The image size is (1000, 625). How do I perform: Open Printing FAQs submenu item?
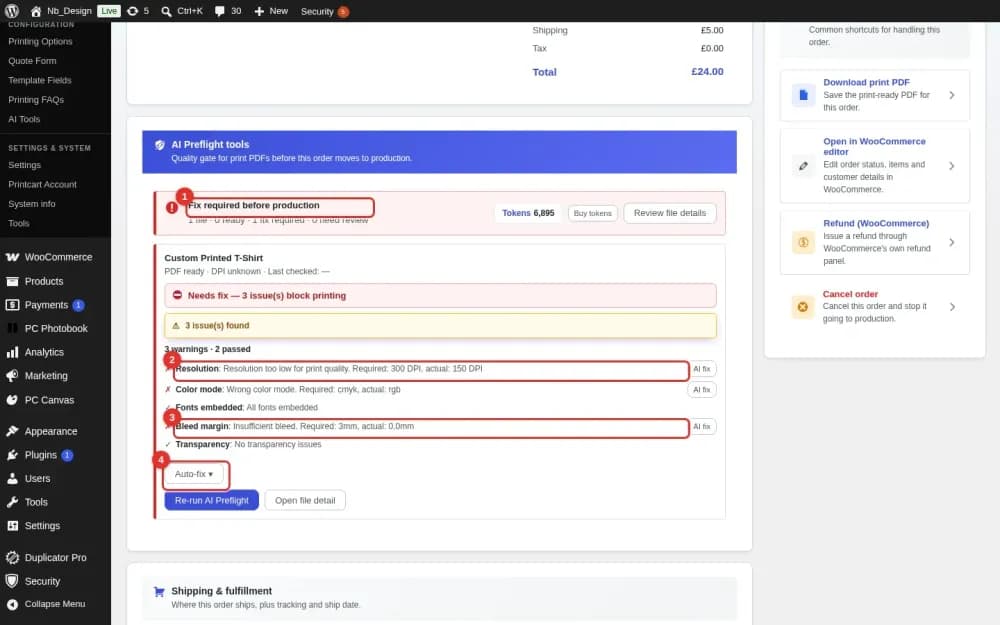[36, 99]
